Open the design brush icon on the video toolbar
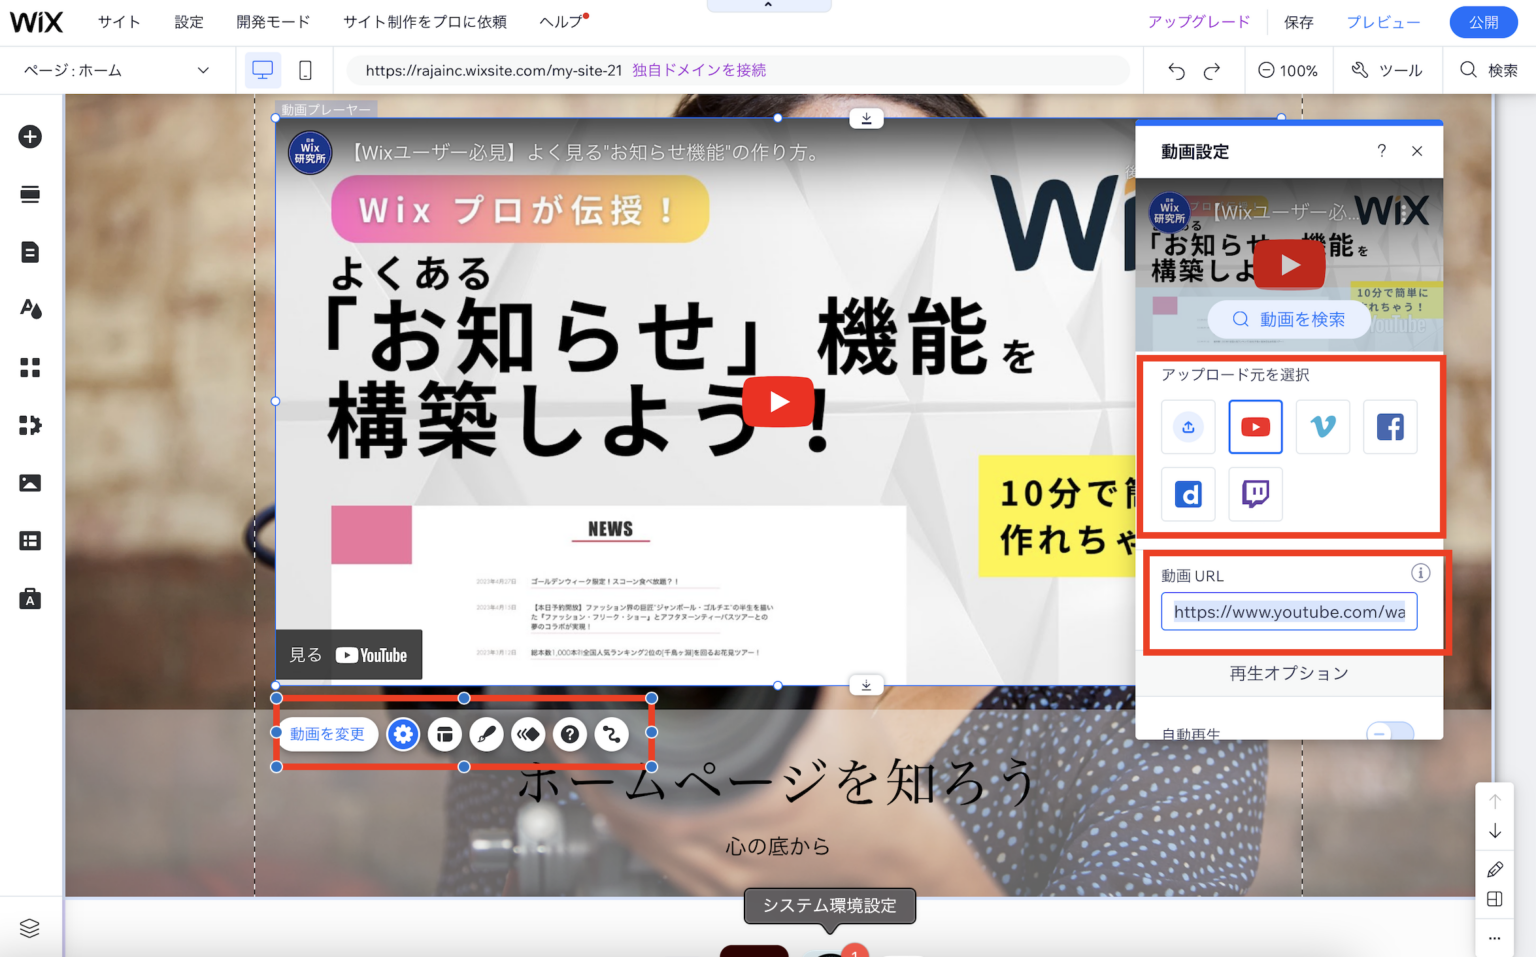Viewport: 1536px width, 957px height. (486, 734)
